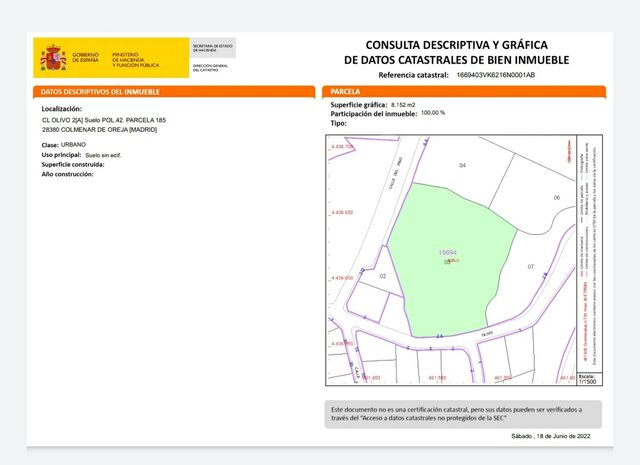Click 'DE DATOS CATASTRALES DE BIEN INMUEBLE' title line
Screen dimensions: 640x465
456,60
